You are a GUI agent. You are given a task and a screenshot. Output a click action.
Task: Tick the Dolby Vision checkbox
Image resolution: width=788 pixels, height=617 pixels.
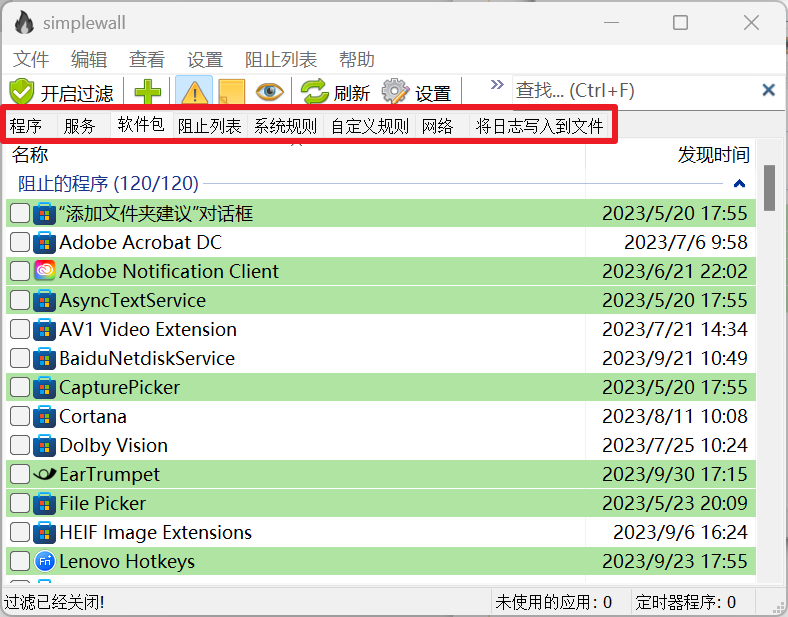point(20,445)
